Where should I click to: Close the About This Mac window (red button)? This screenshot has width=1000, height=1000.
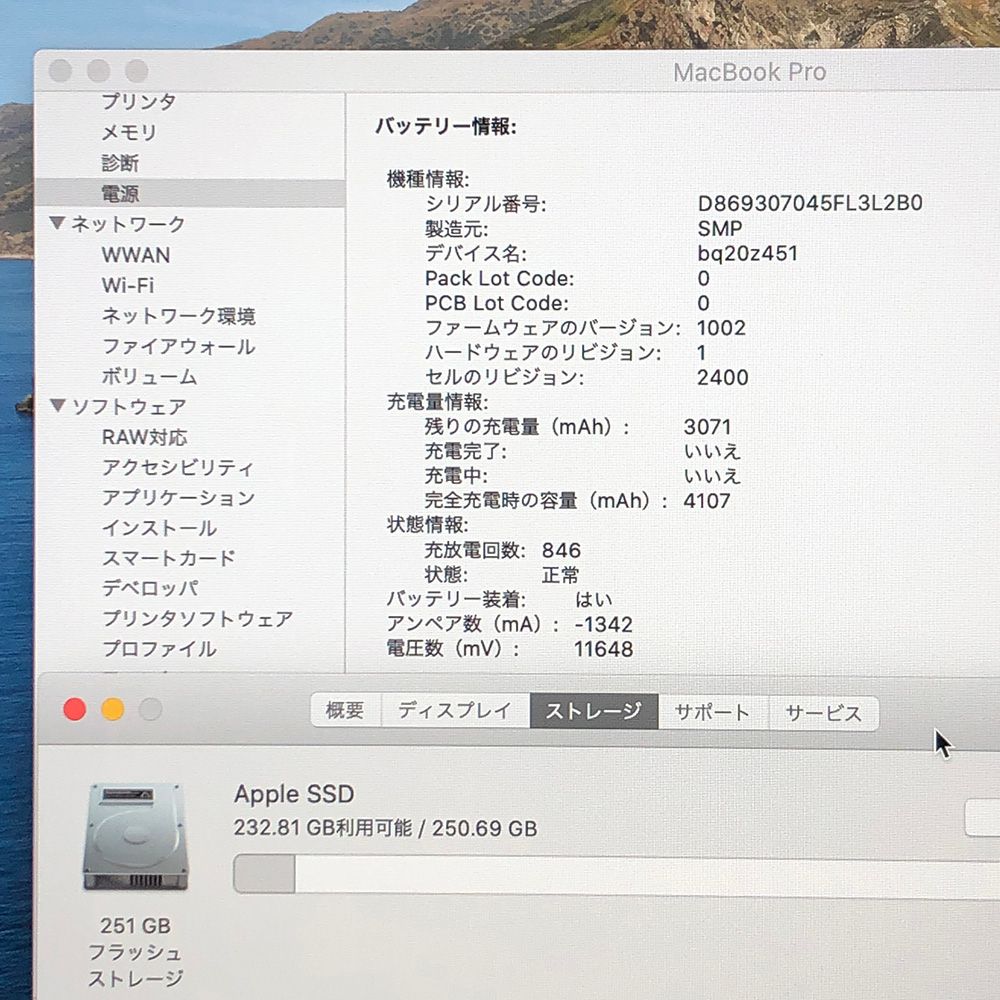(75, 709)
